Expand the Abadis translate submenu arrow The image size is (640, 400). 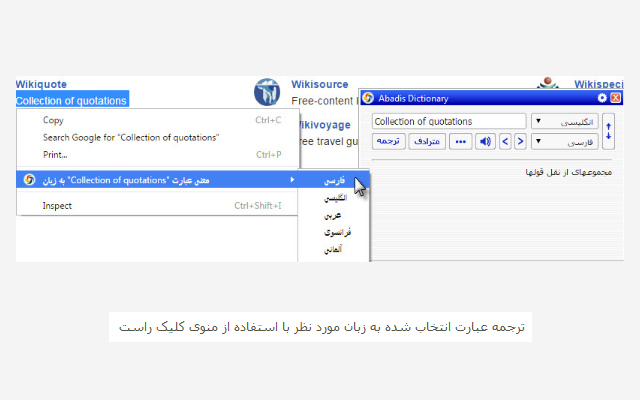(x=292, y=180)
